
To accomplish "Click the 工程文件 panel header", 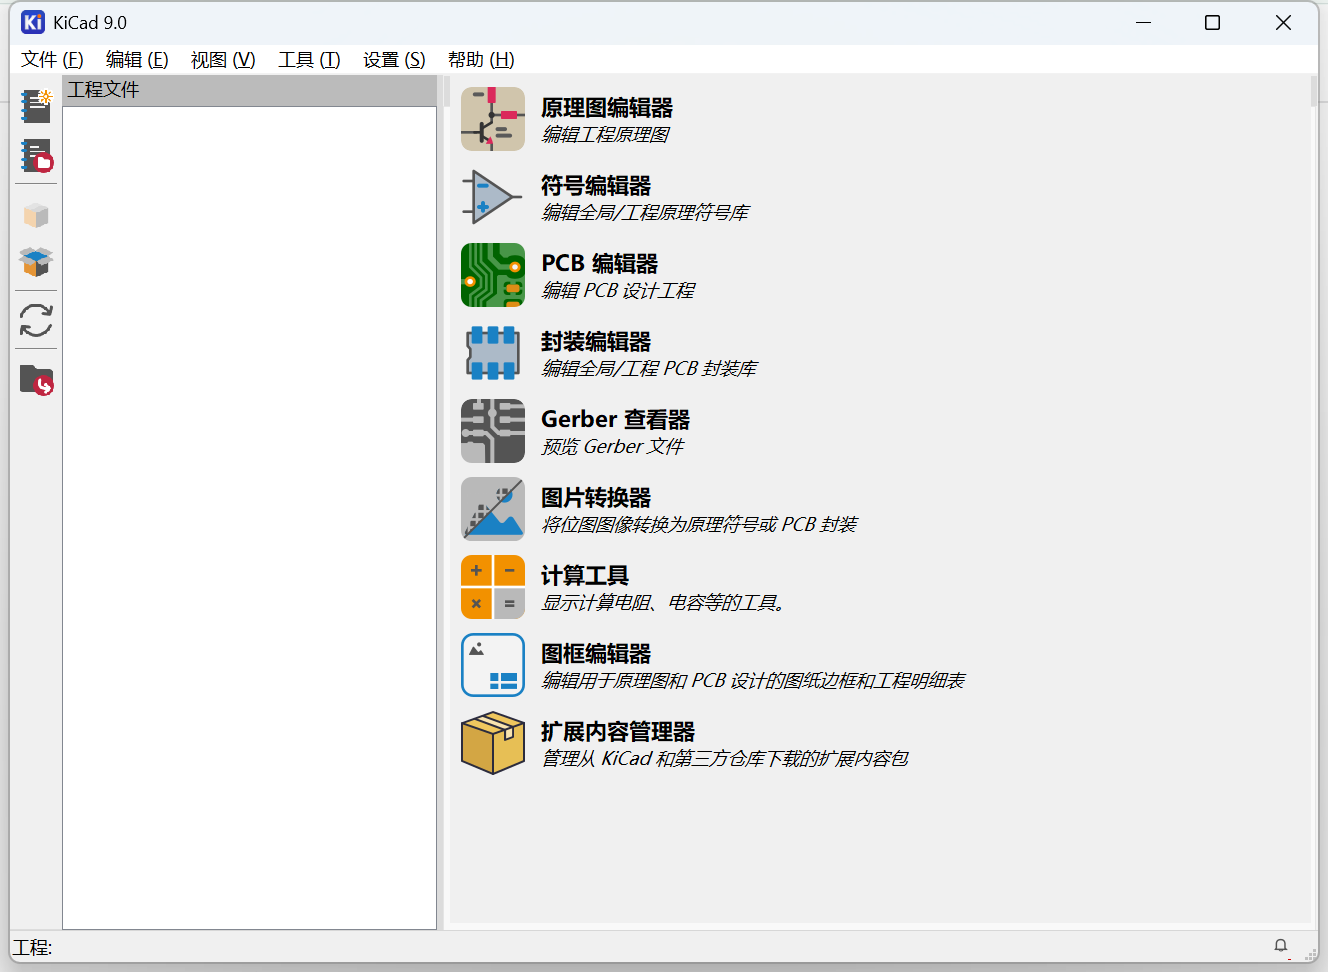I will click(x=249, y=90).
